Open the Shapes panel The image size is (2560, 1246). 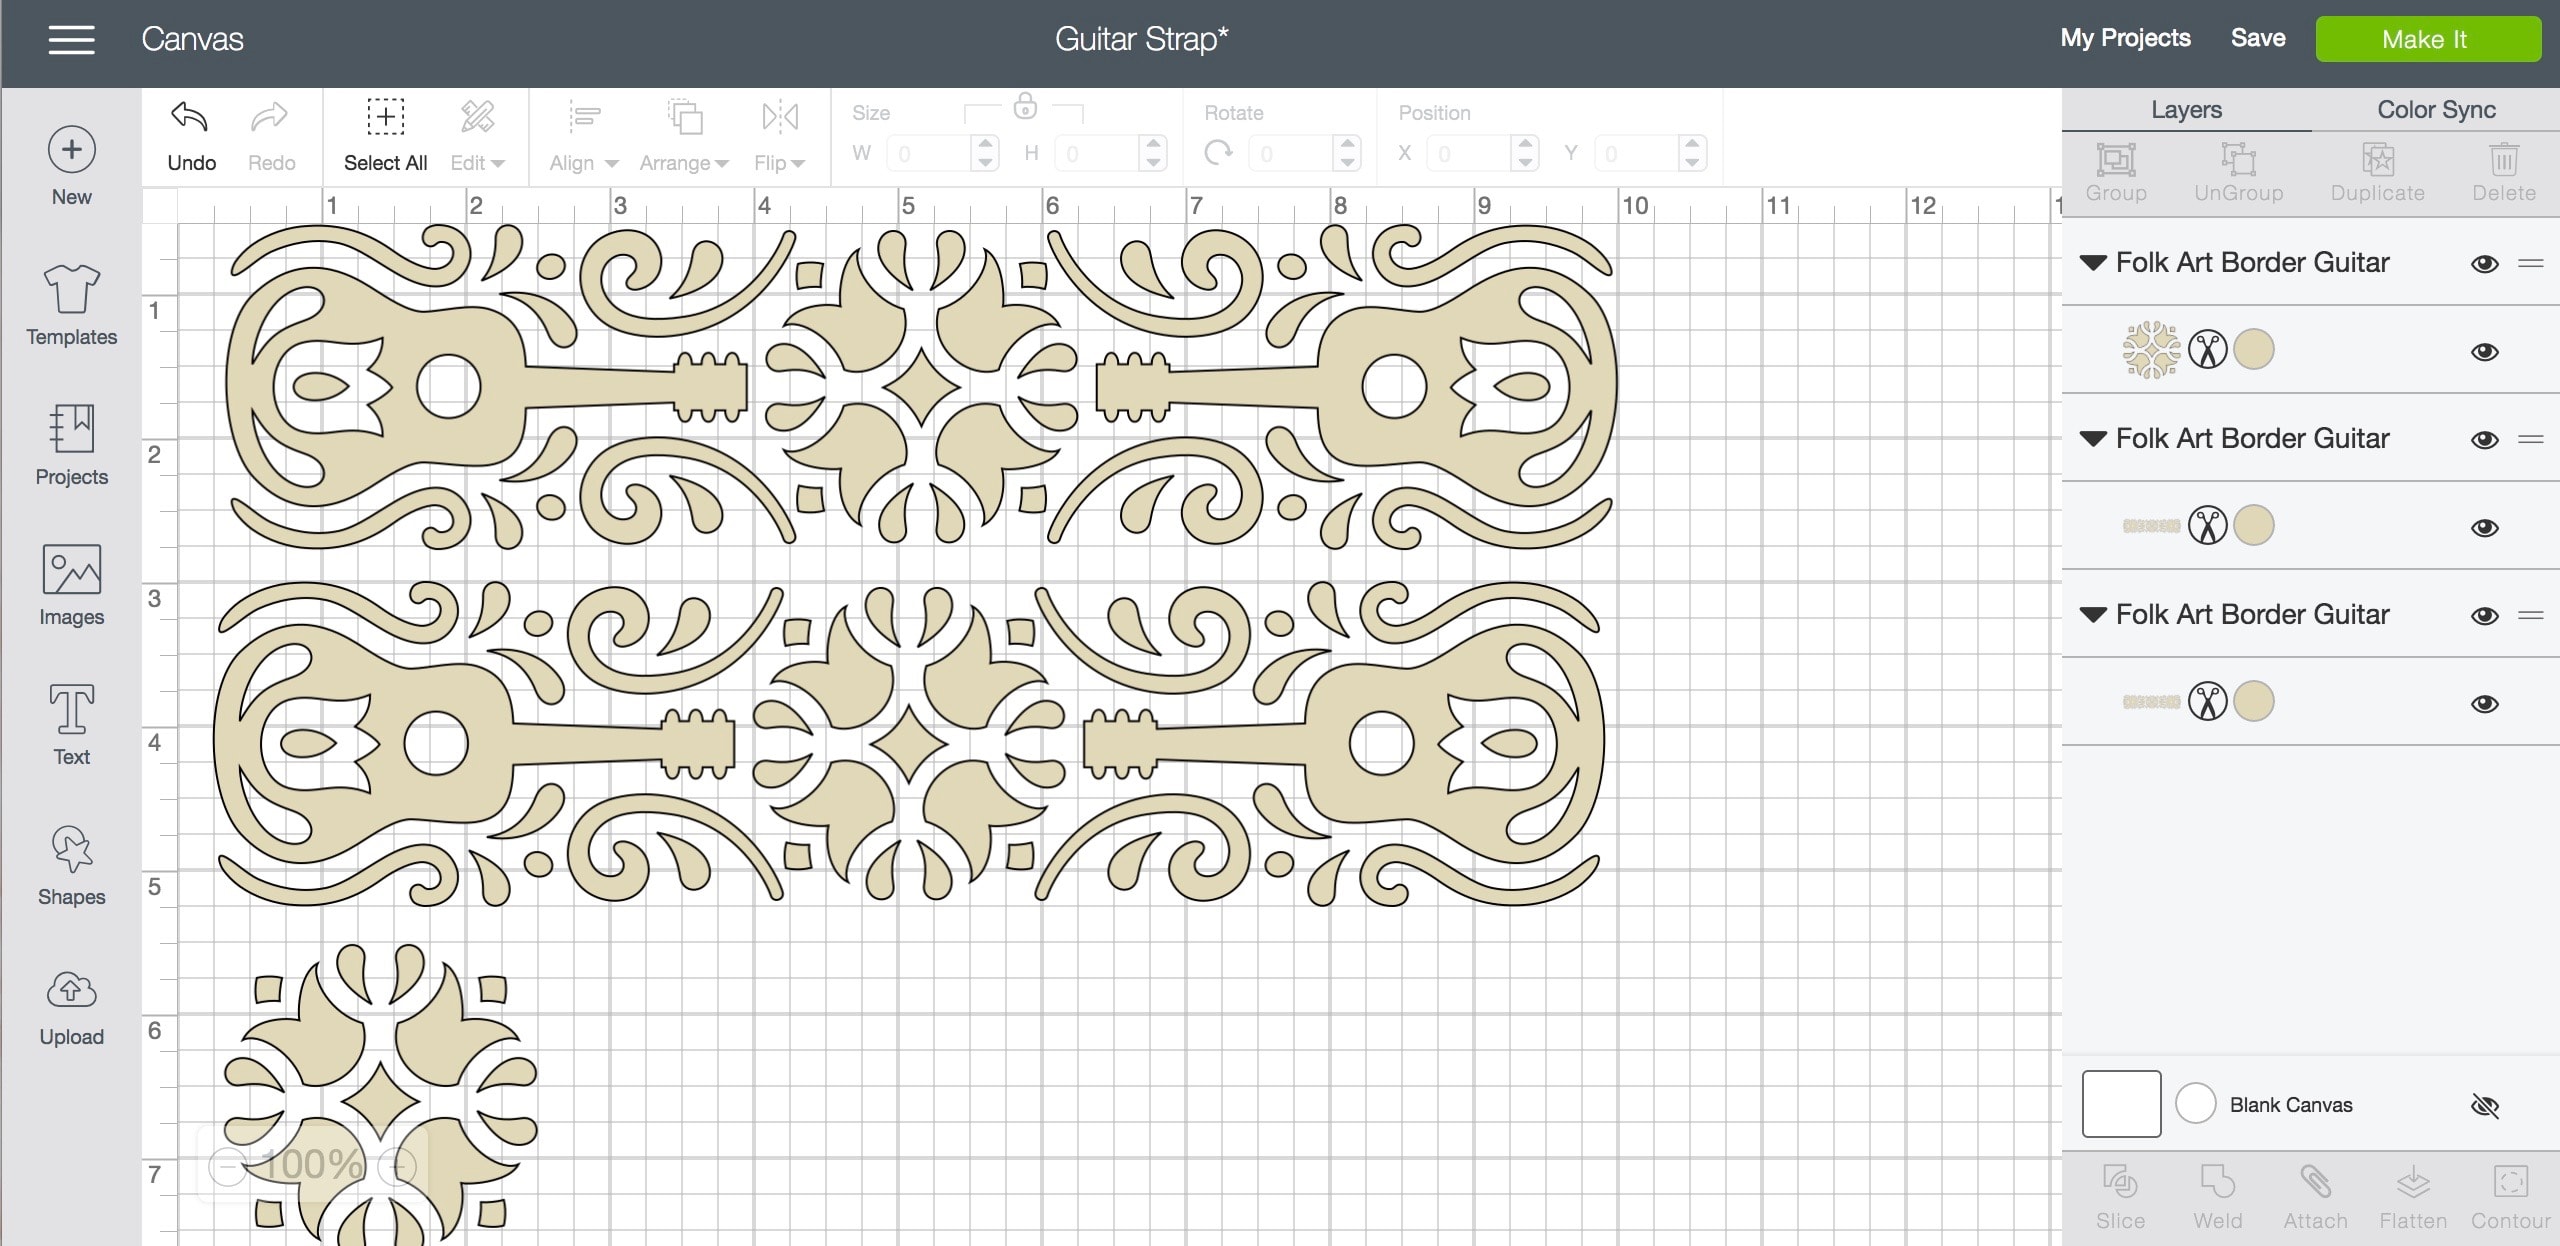tap(71, 865)
